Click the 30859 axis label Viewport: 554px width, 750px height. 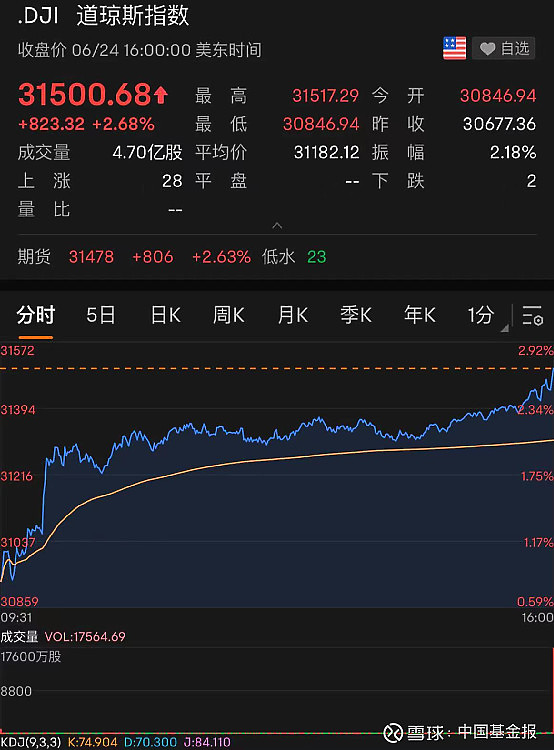(19, 601)
